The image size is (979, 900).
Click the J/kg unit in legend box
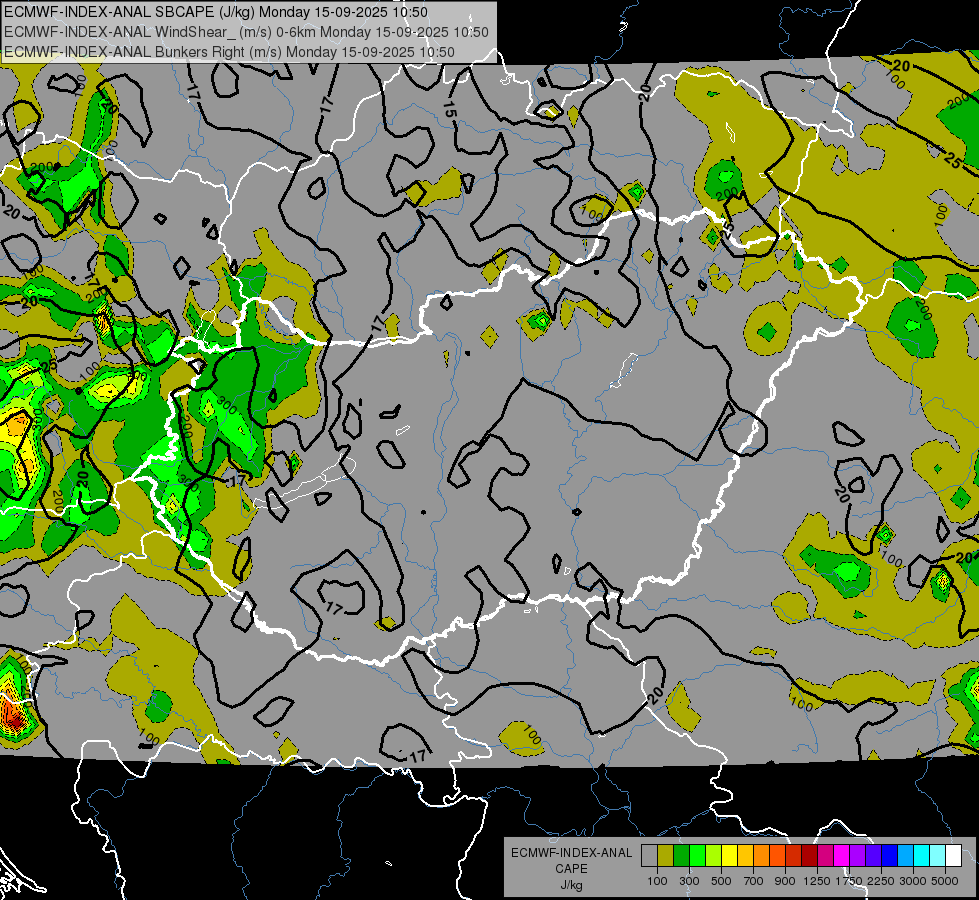572,885
